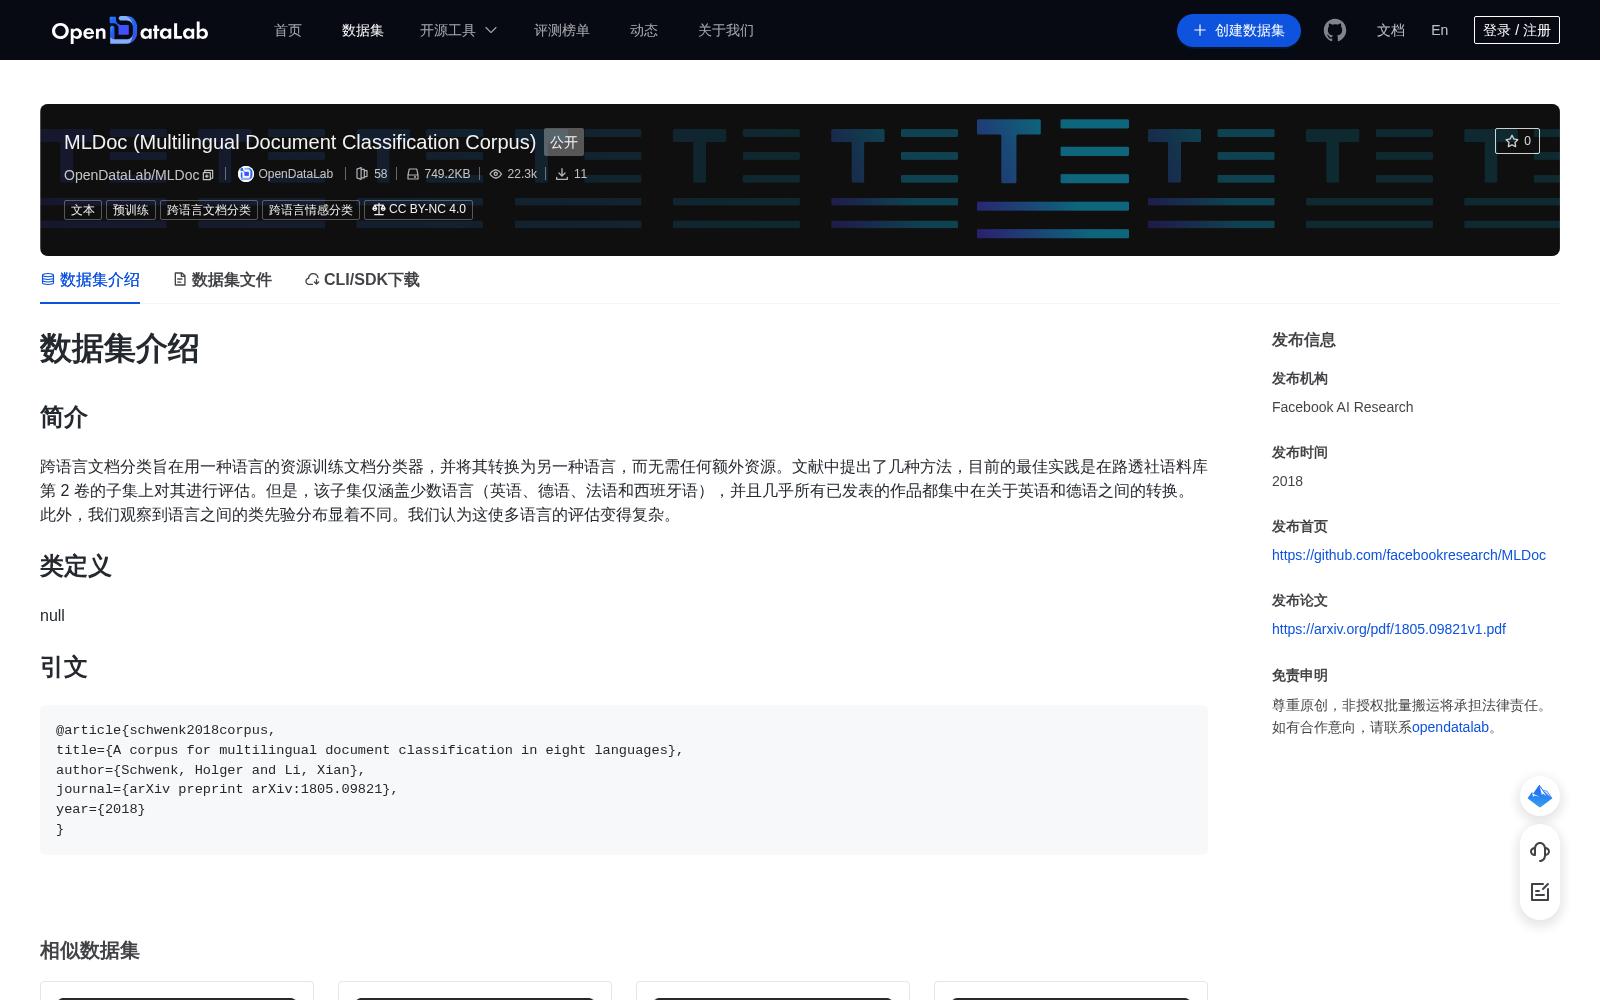Open the 关于我们 navigation item

tap(726, 30)
